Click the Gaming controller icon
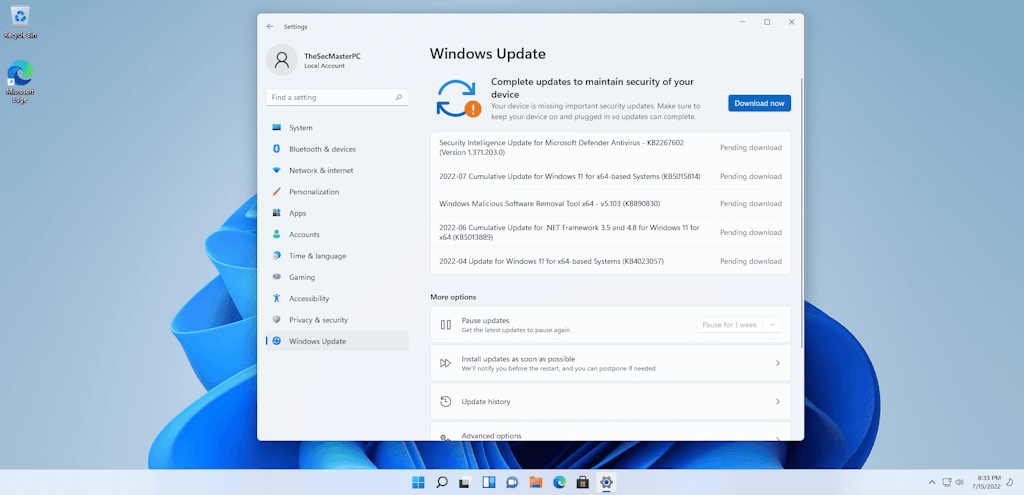 [x=276, y=277]
